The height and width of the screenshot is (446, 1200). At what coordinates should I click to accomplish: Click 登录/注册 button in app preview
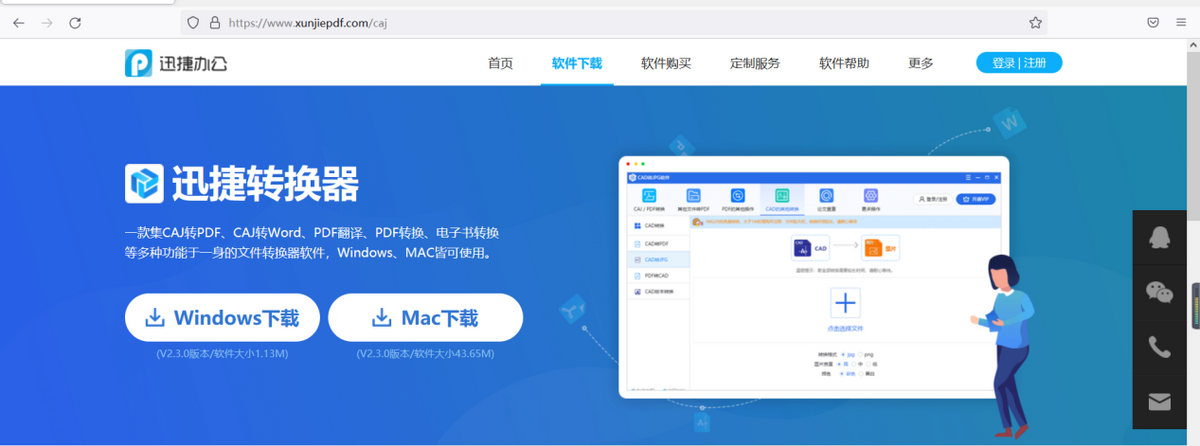tap(933, 199)
